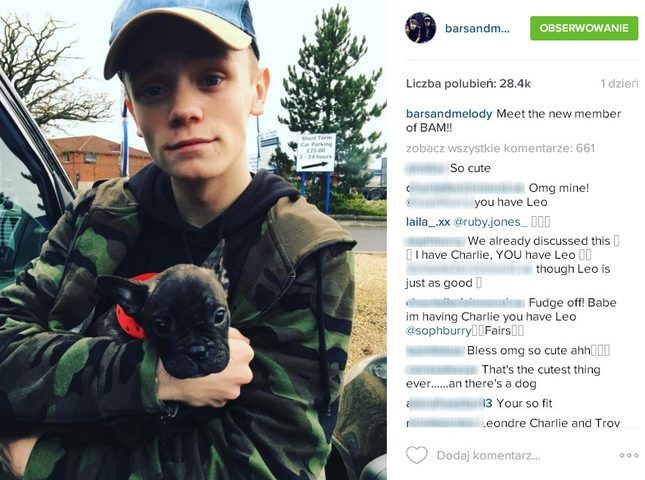
Task: Visit the laila_.xx commenter profile
Action: point(428,222)
